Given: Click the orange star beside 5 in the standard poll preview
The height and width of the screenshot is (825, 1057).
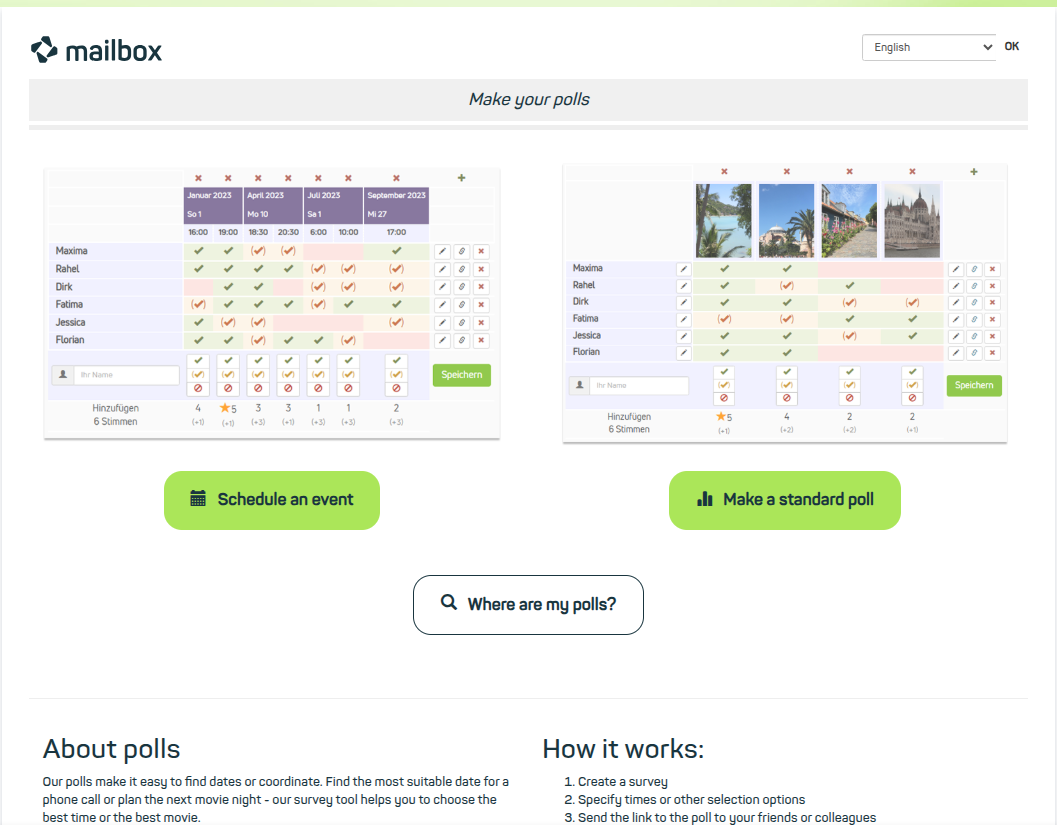Looking at the screenshot, I should 719,416.
